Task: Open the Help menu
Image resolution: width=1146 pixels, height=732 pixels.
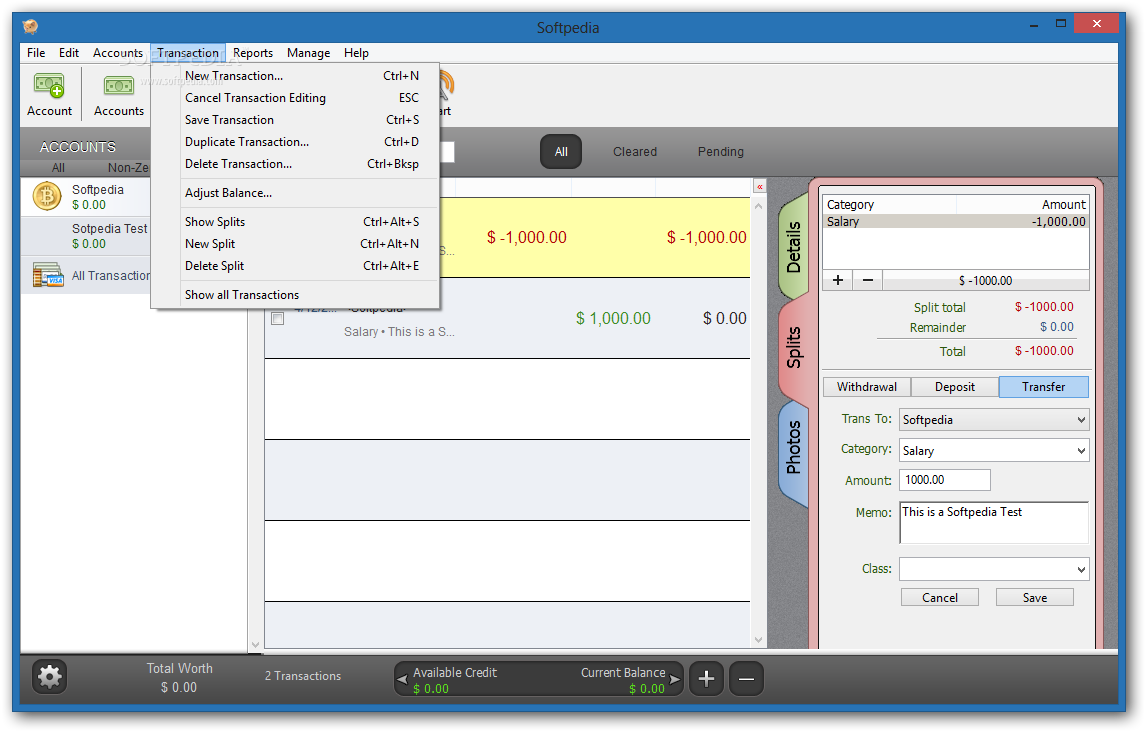Action: [356, 53]
